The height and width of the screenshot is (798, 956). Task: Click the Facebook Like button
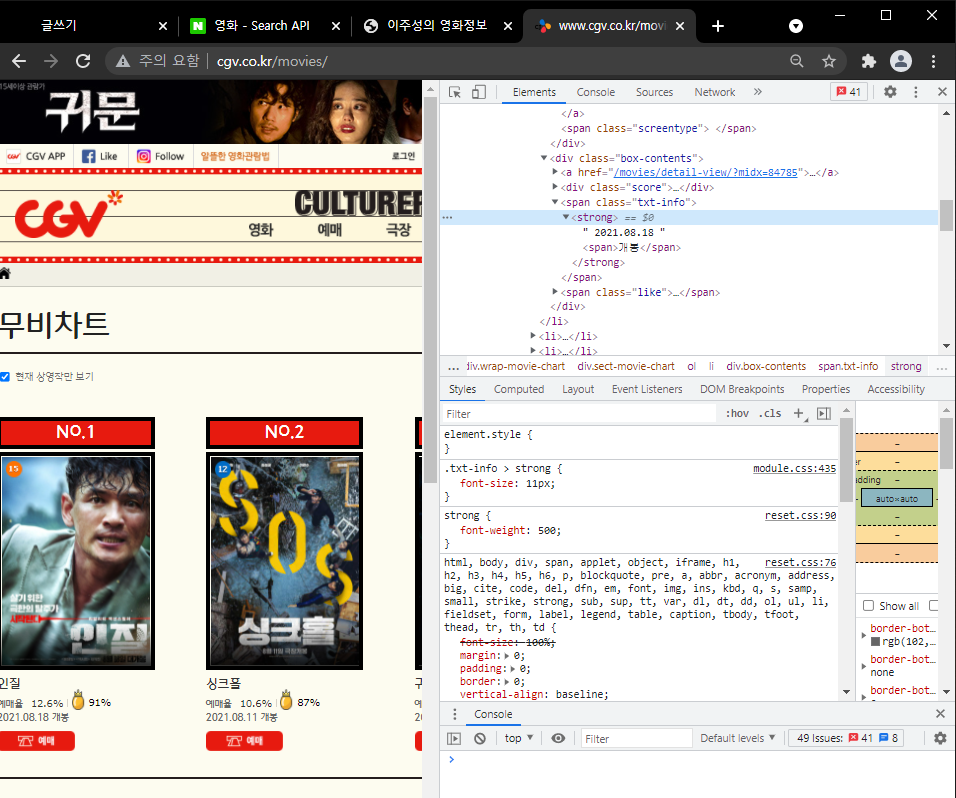(x=99, y=156)
